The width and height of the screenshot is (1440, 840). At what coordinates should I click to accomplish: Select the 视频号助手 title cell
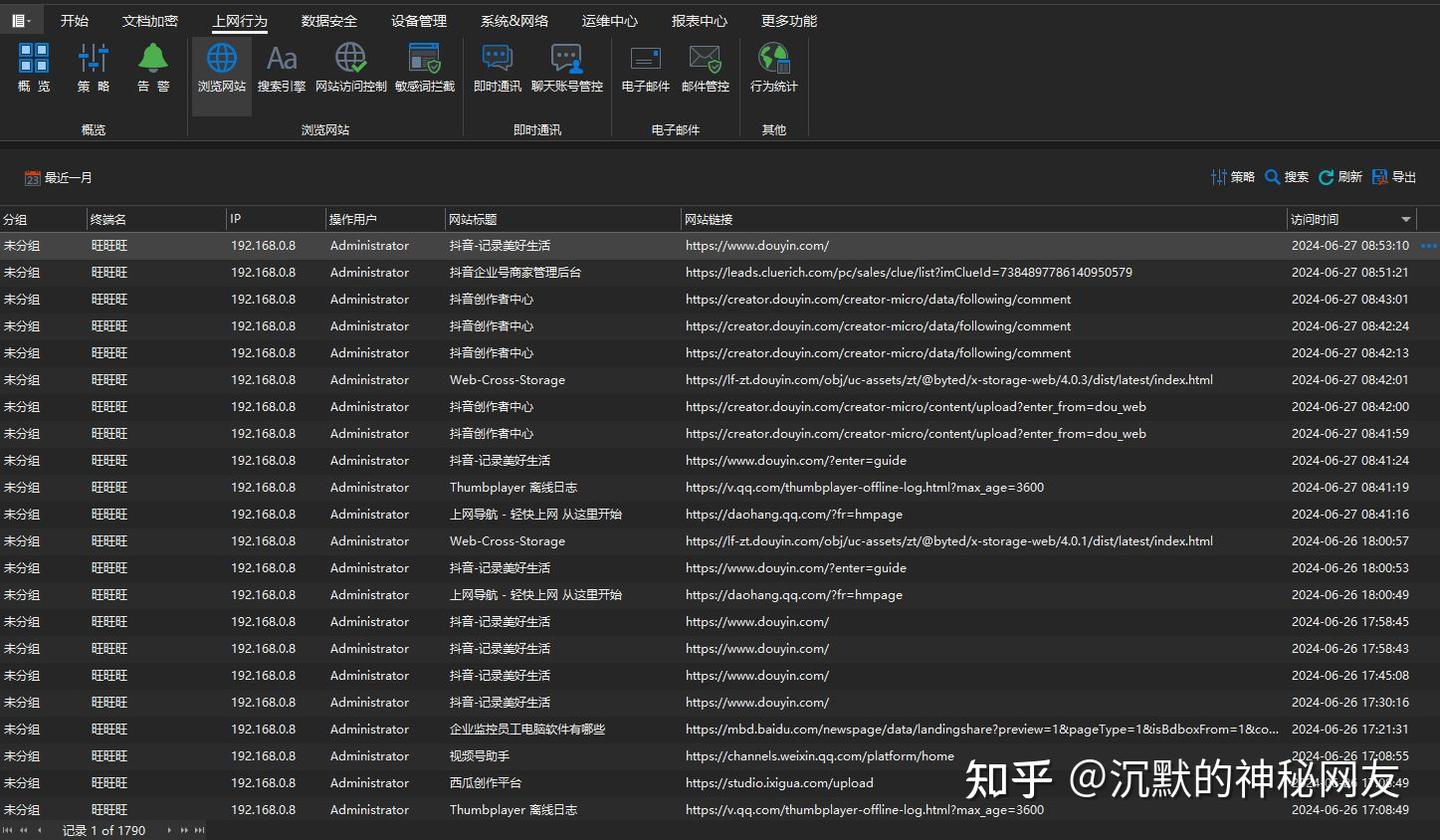point(479,756)
